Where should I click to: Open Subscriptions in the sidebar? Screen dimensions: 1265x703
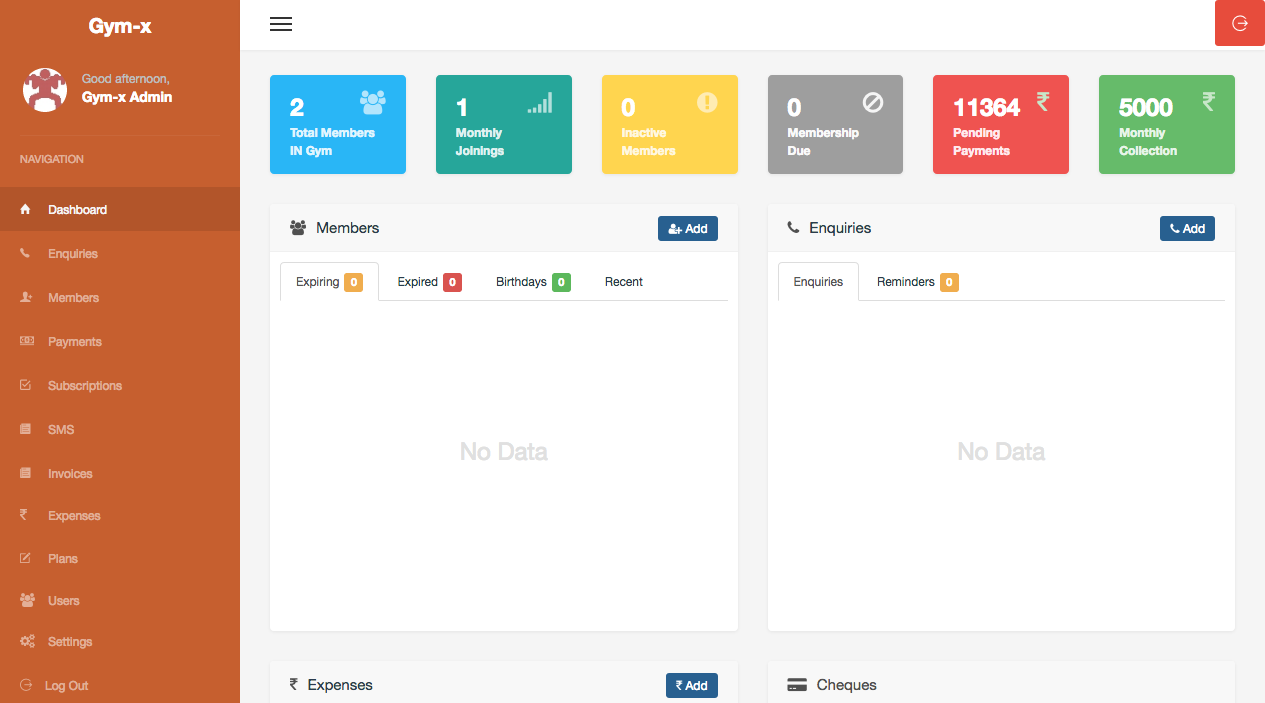click(x=84, y=386)
